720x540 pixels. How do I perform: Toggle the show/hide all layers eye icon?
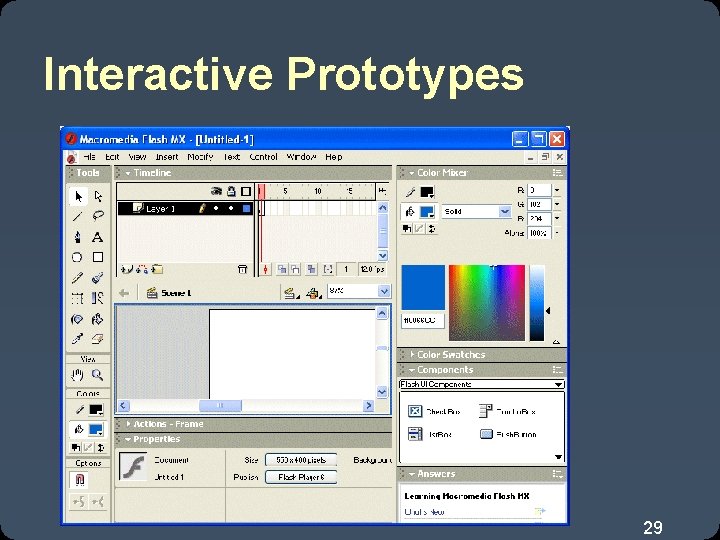pos(216,191)
